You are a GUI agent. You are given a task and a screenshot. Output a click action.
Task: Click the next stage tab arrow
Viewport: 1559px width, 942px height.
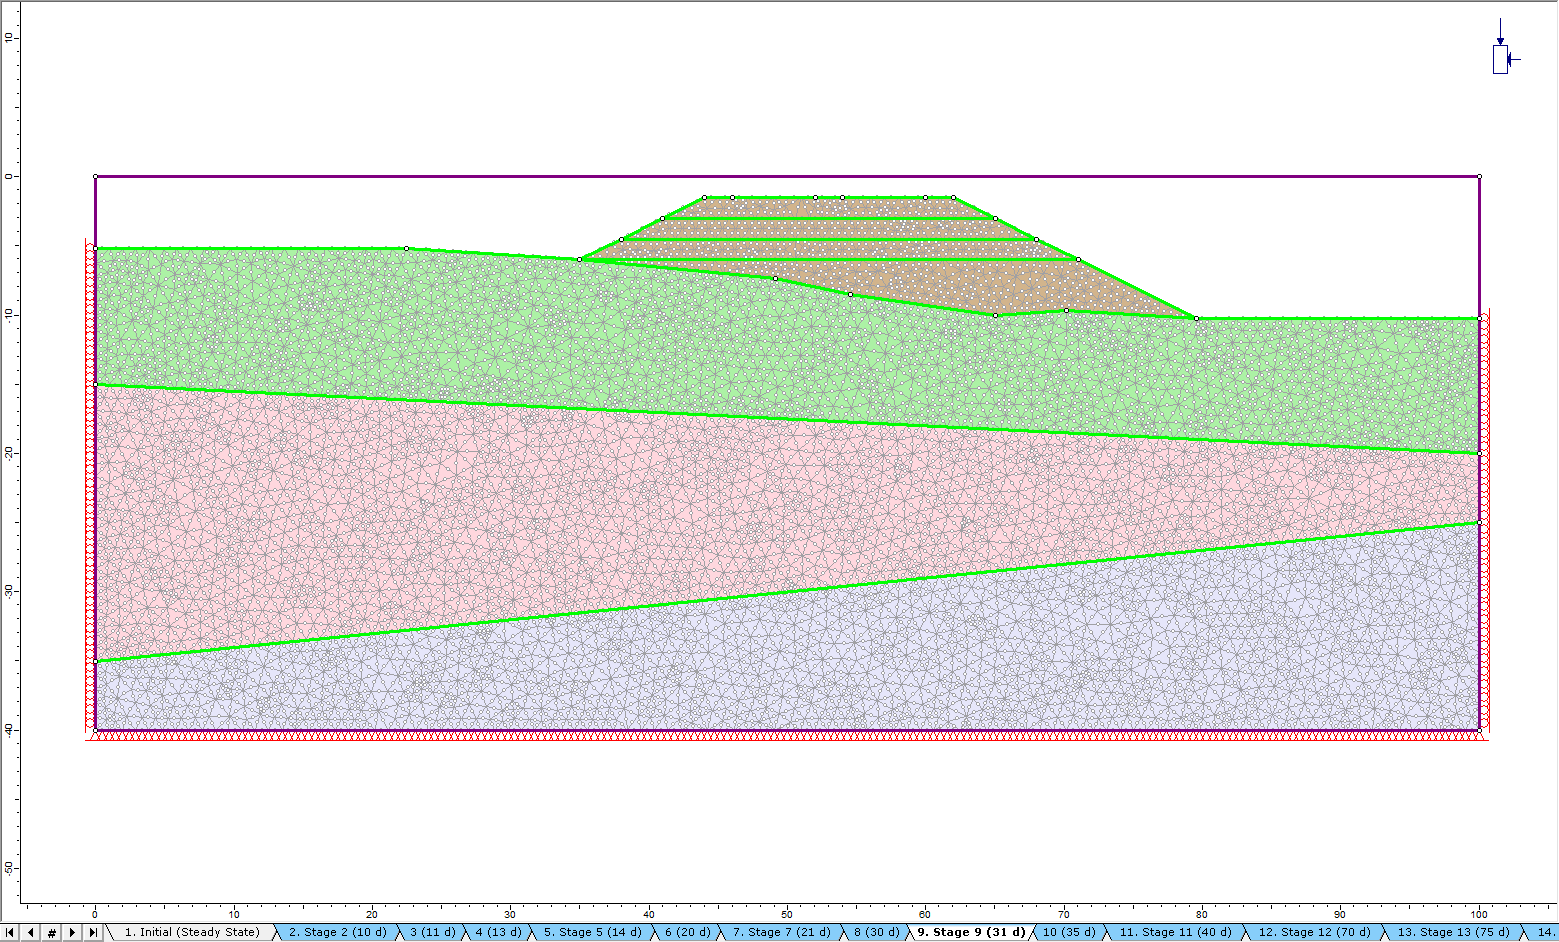(72, 932)
